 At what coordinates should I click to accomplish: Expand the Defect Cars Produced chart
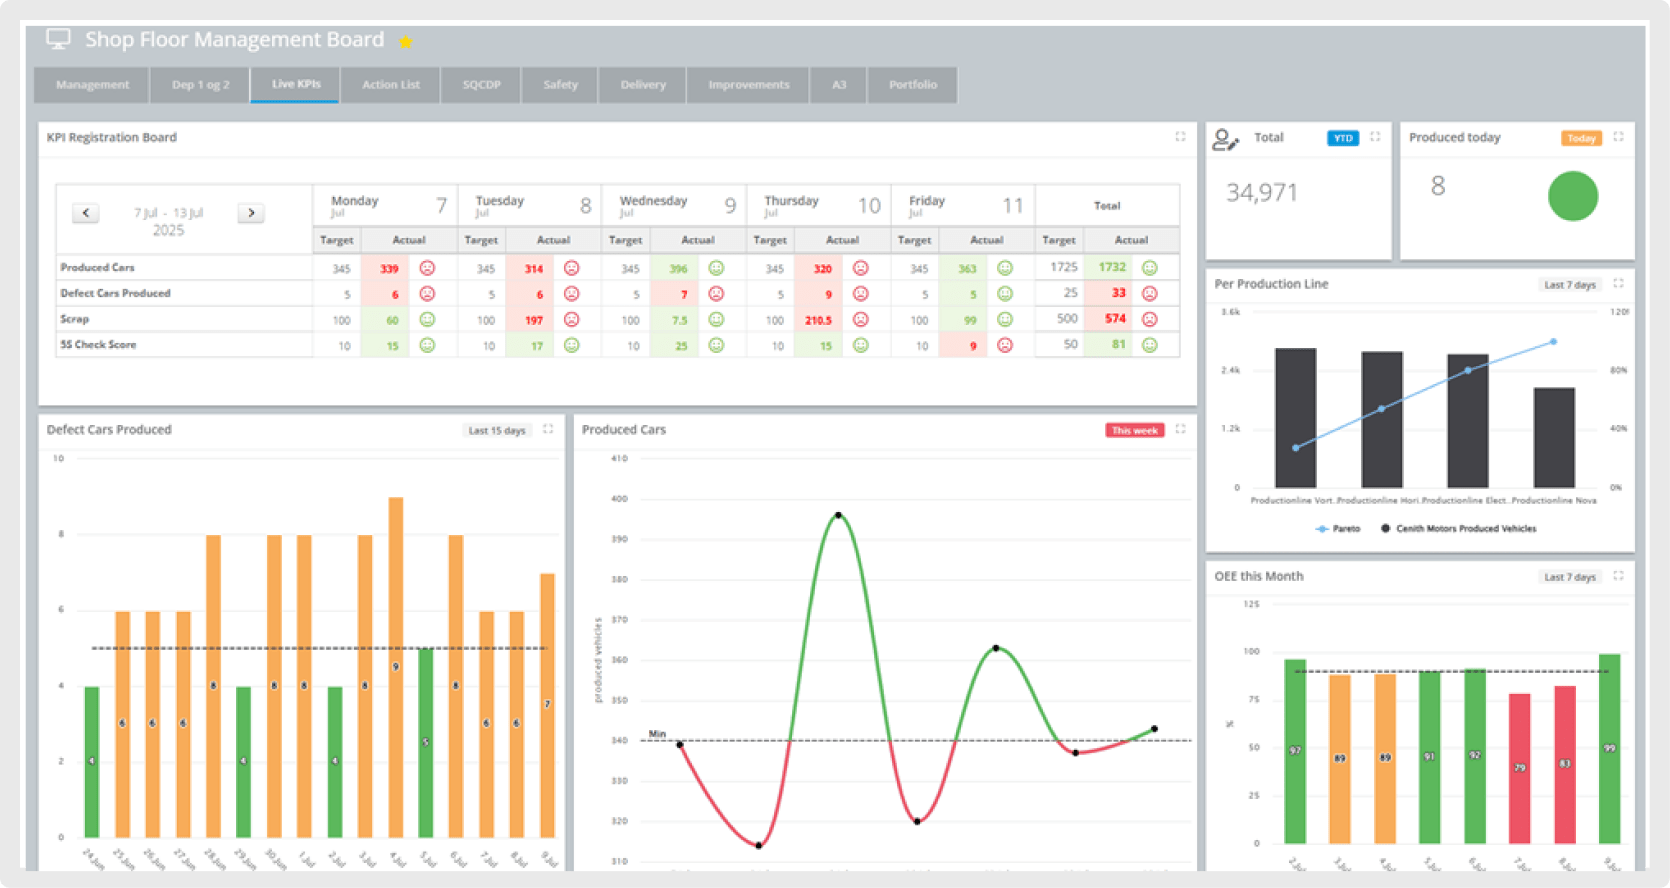pos(548,429)
